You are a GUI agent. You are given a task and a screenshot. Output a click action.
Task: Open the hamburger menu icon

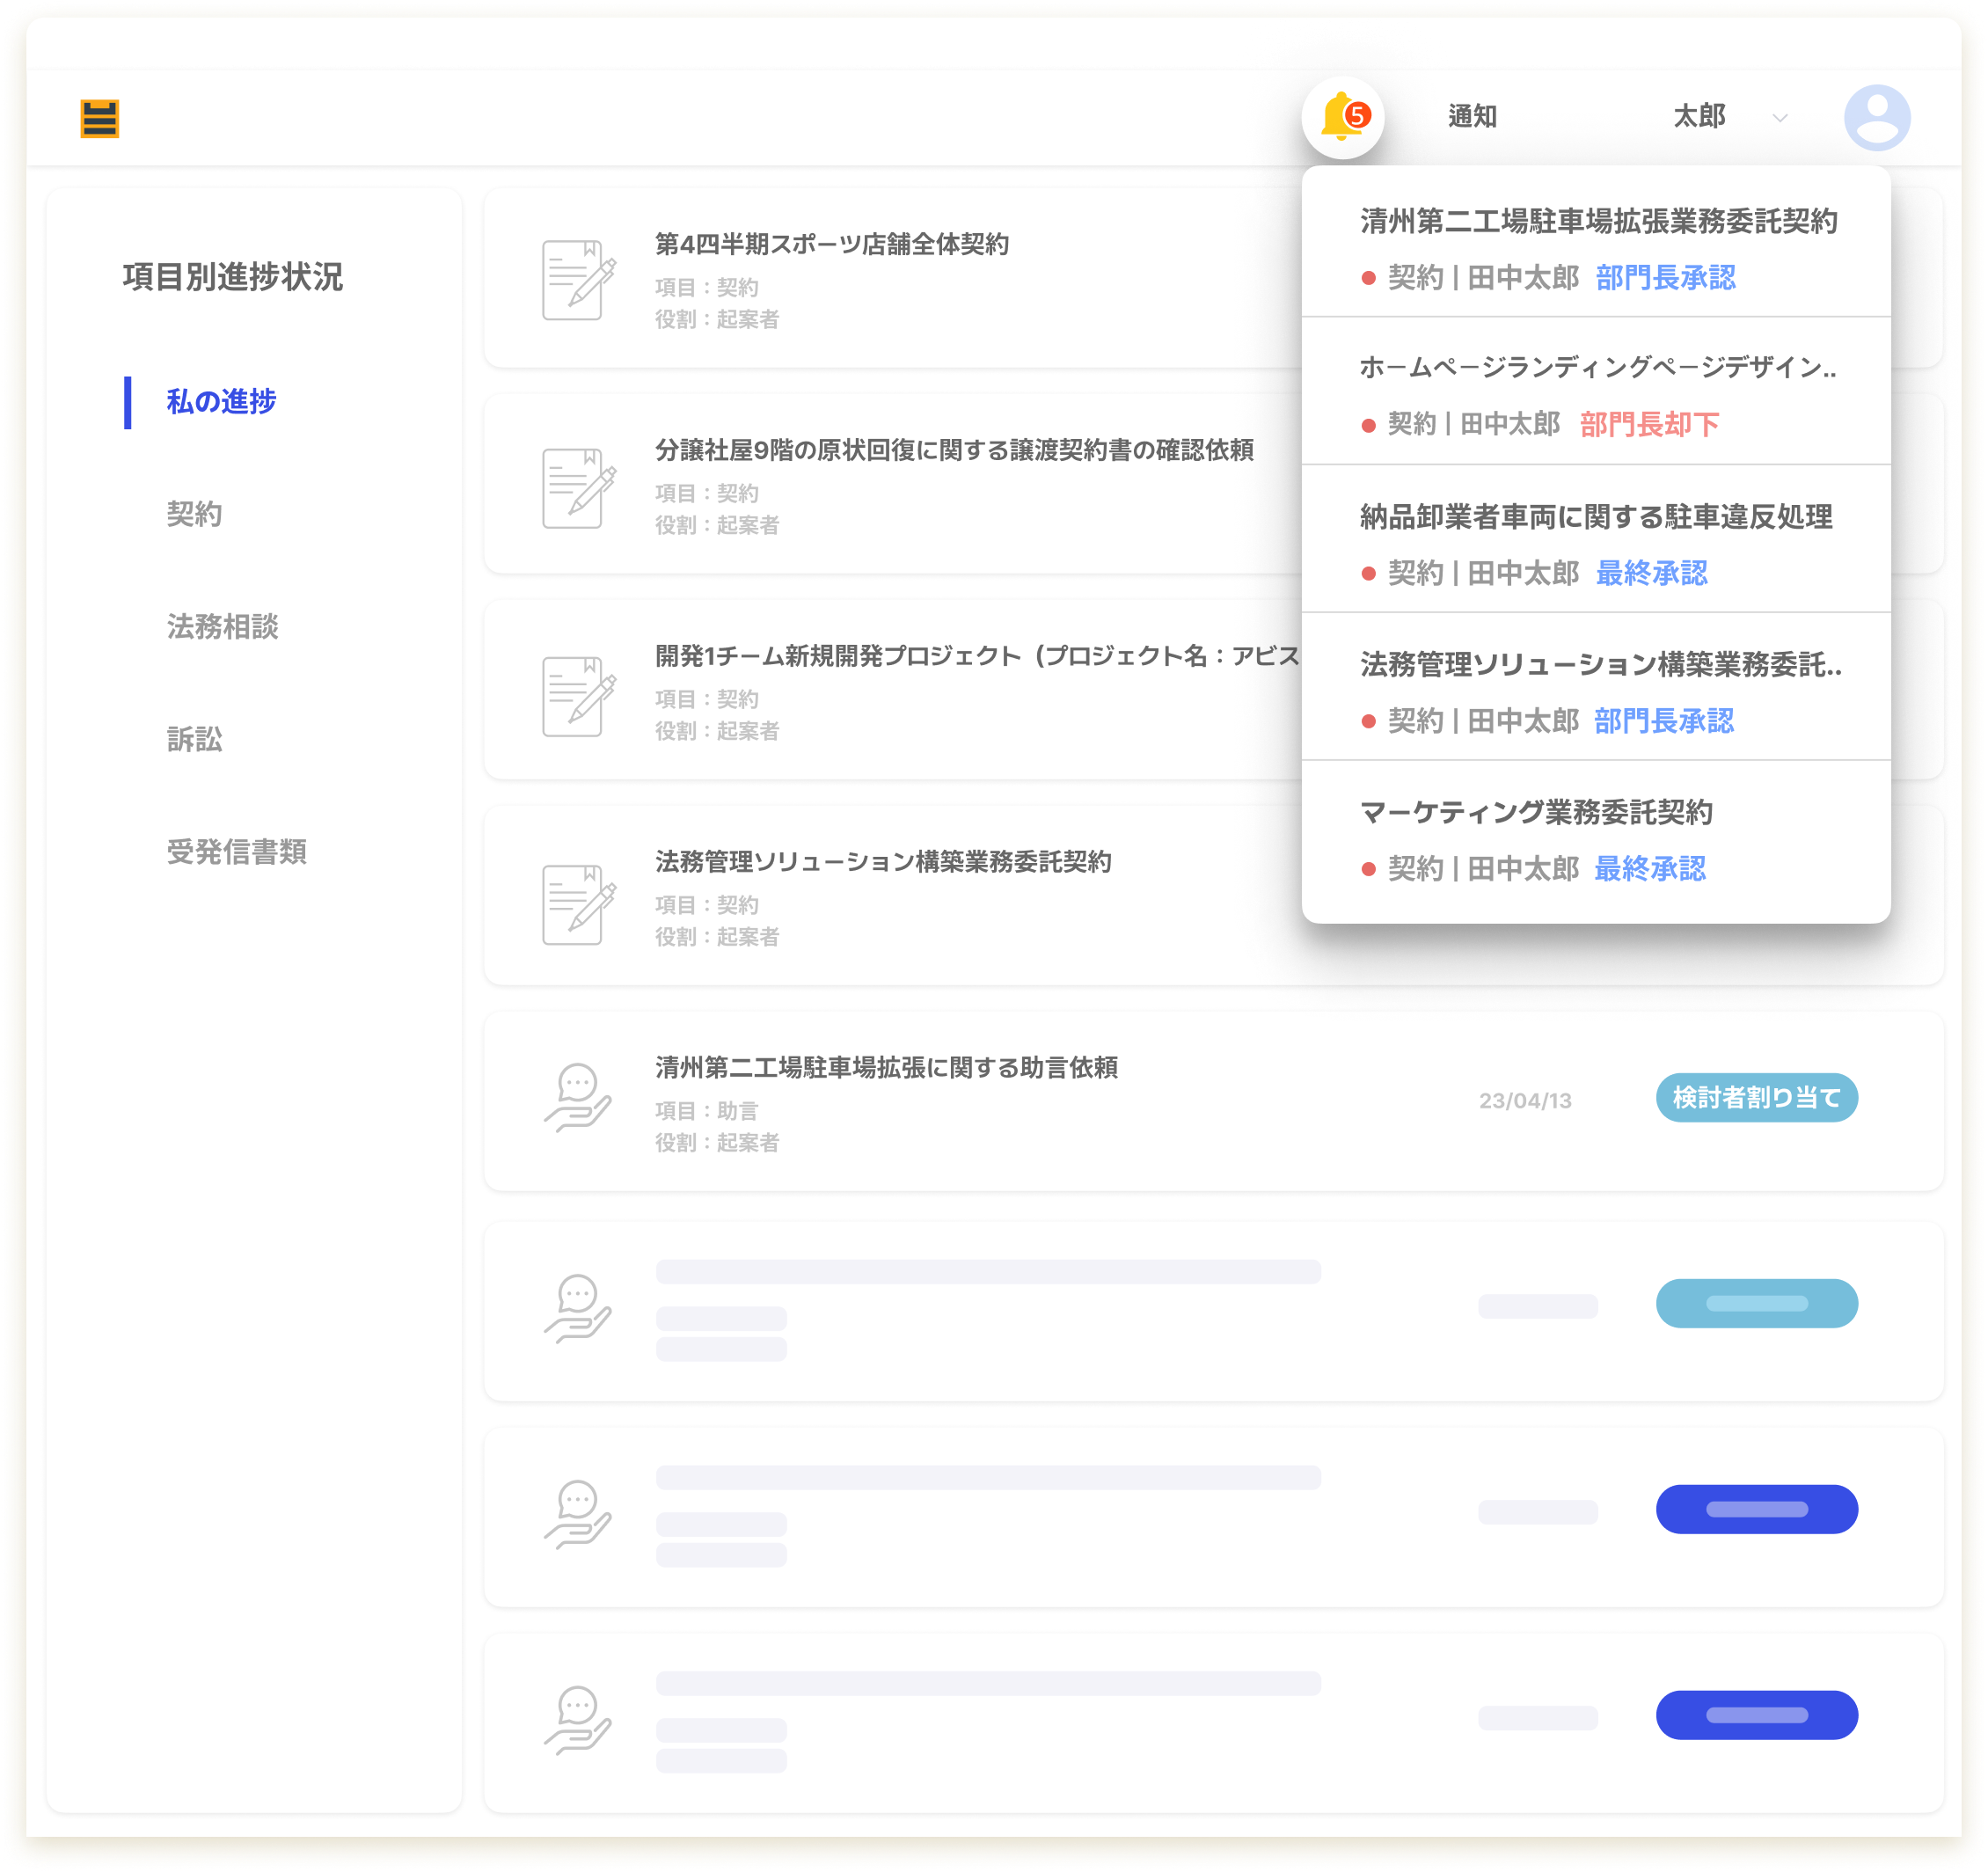(100, 119)
